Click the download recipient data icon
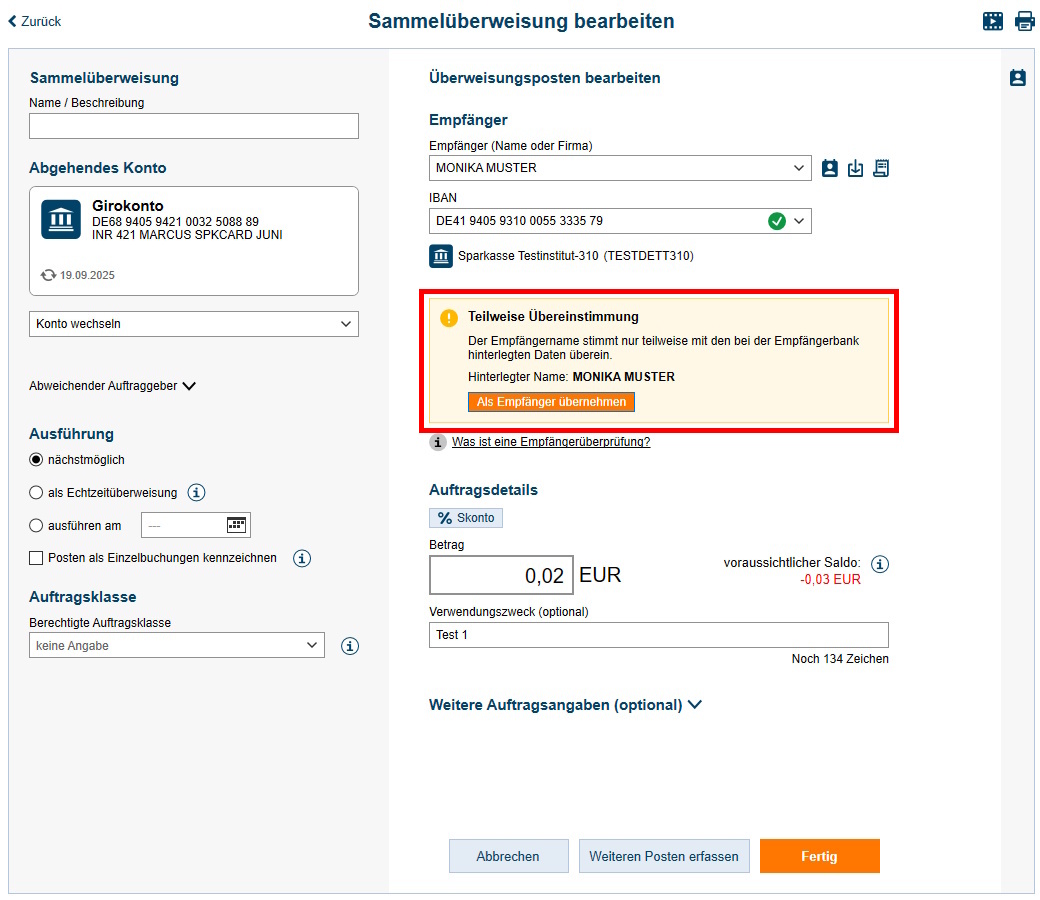1040x900 pixels. tap(855, 168)
